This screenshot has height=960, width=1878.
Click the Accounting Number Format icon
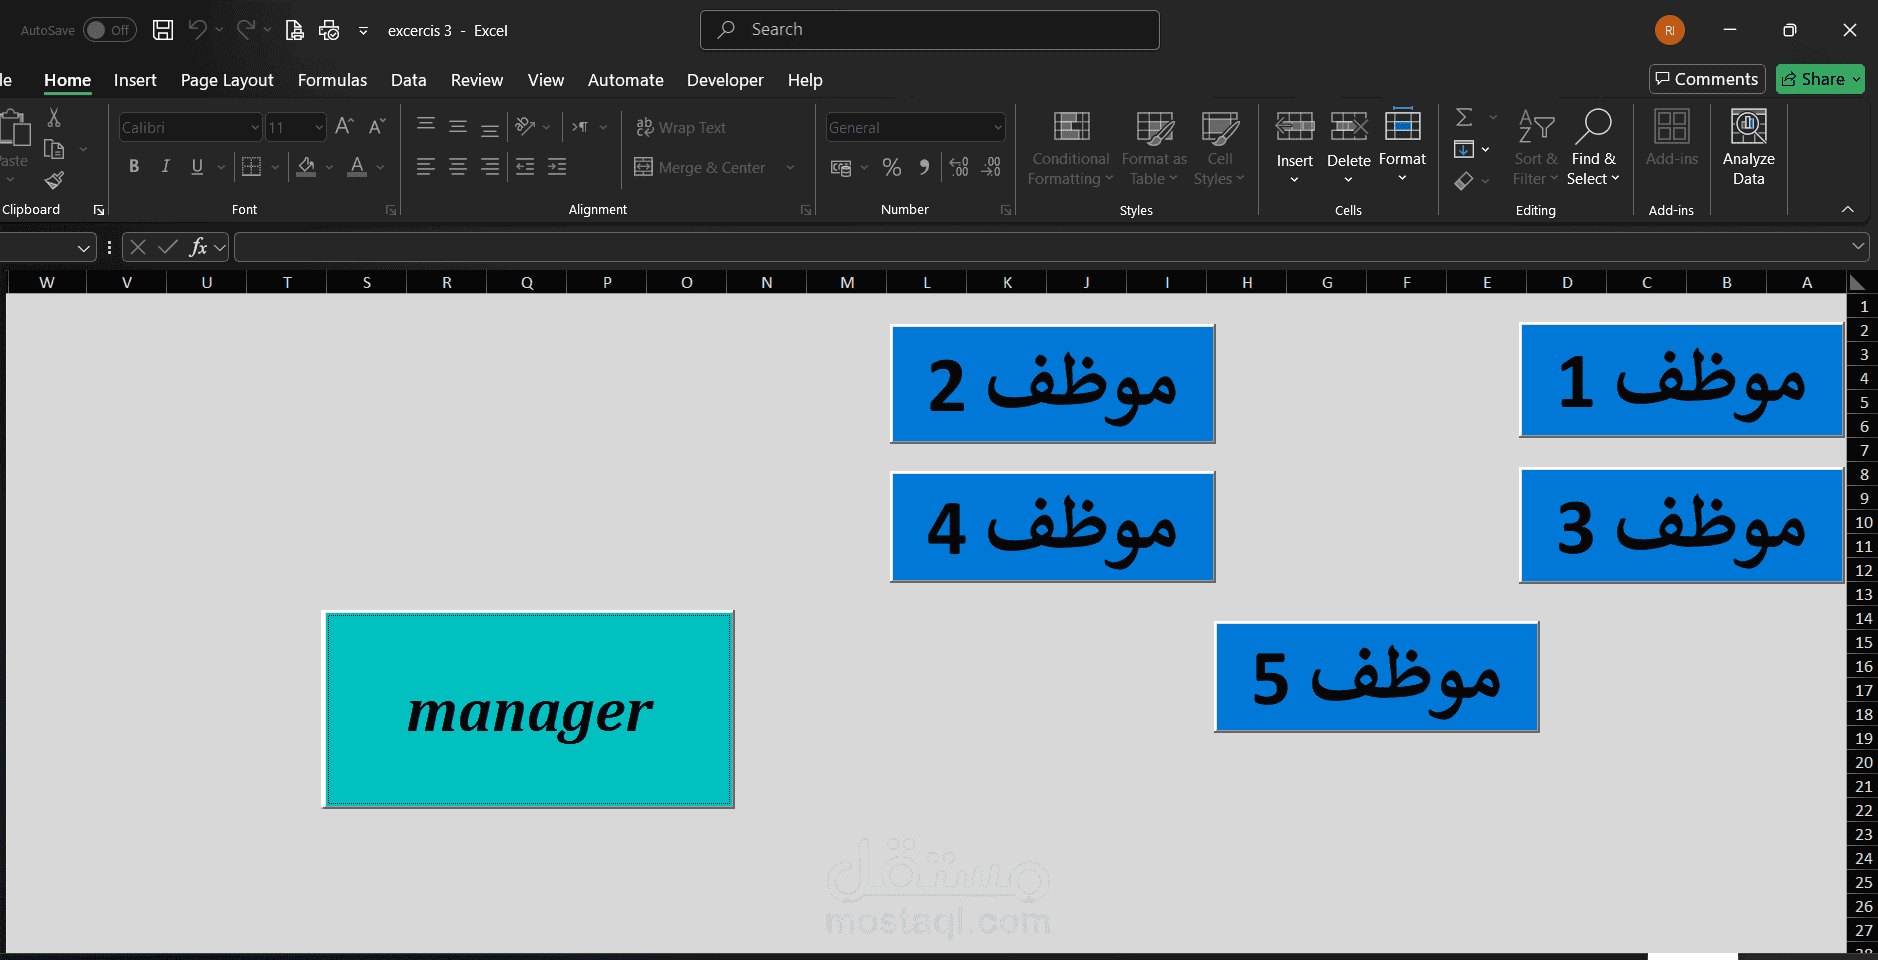[841, 167]
